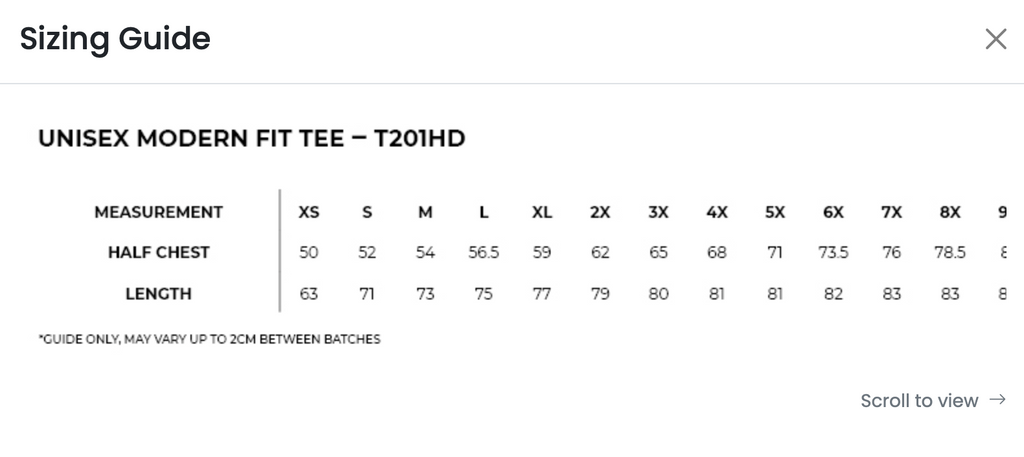
Task: Select the HALF CHEST row label
Action: tap(158, 253)
